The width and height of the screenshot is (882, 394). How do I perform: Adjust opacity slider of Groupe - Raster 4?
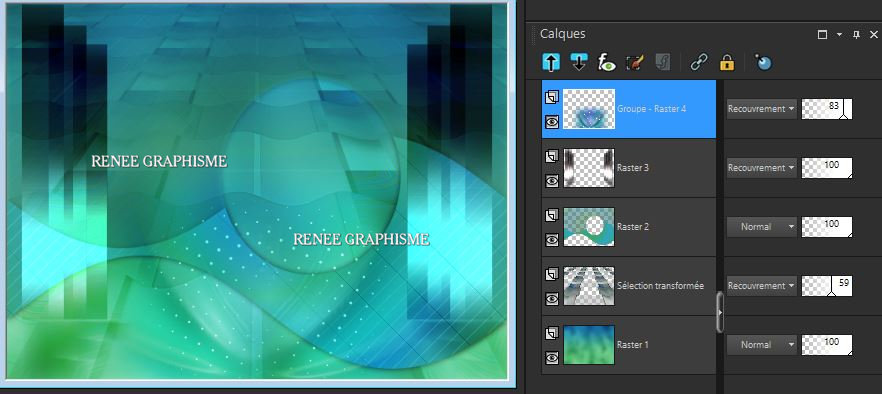(x=827, y=109)
